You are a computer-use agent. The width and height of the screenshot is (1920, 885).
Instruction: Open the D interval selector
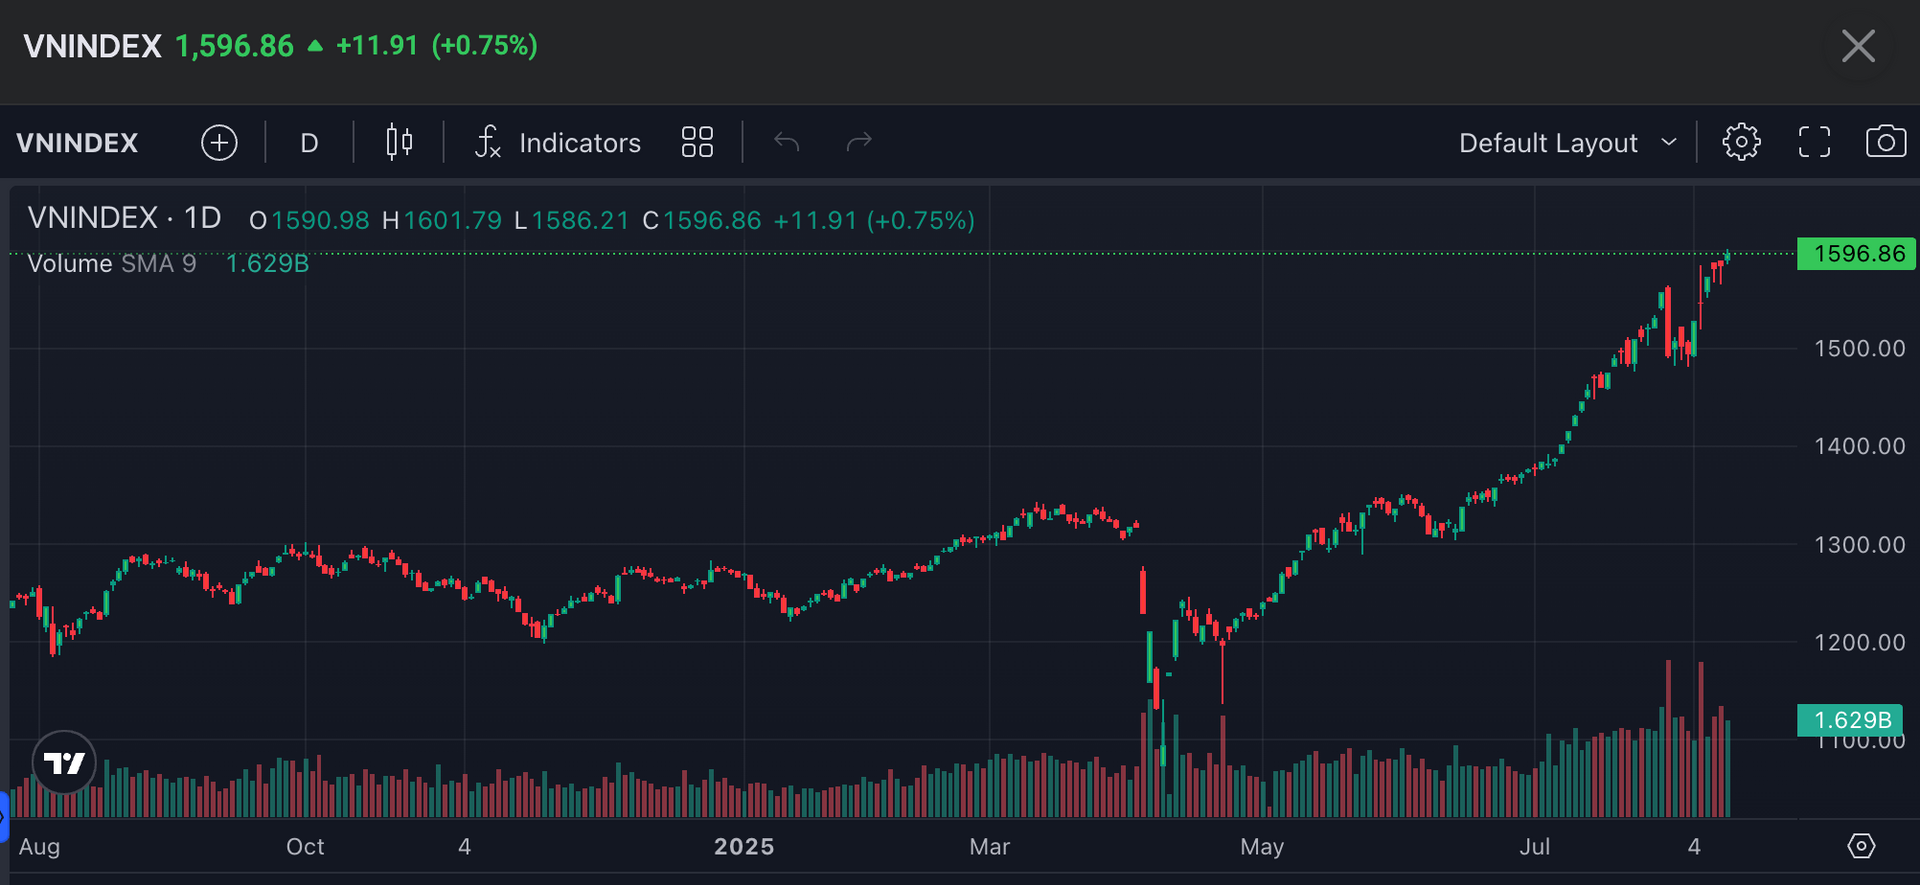tap(309, 143)
